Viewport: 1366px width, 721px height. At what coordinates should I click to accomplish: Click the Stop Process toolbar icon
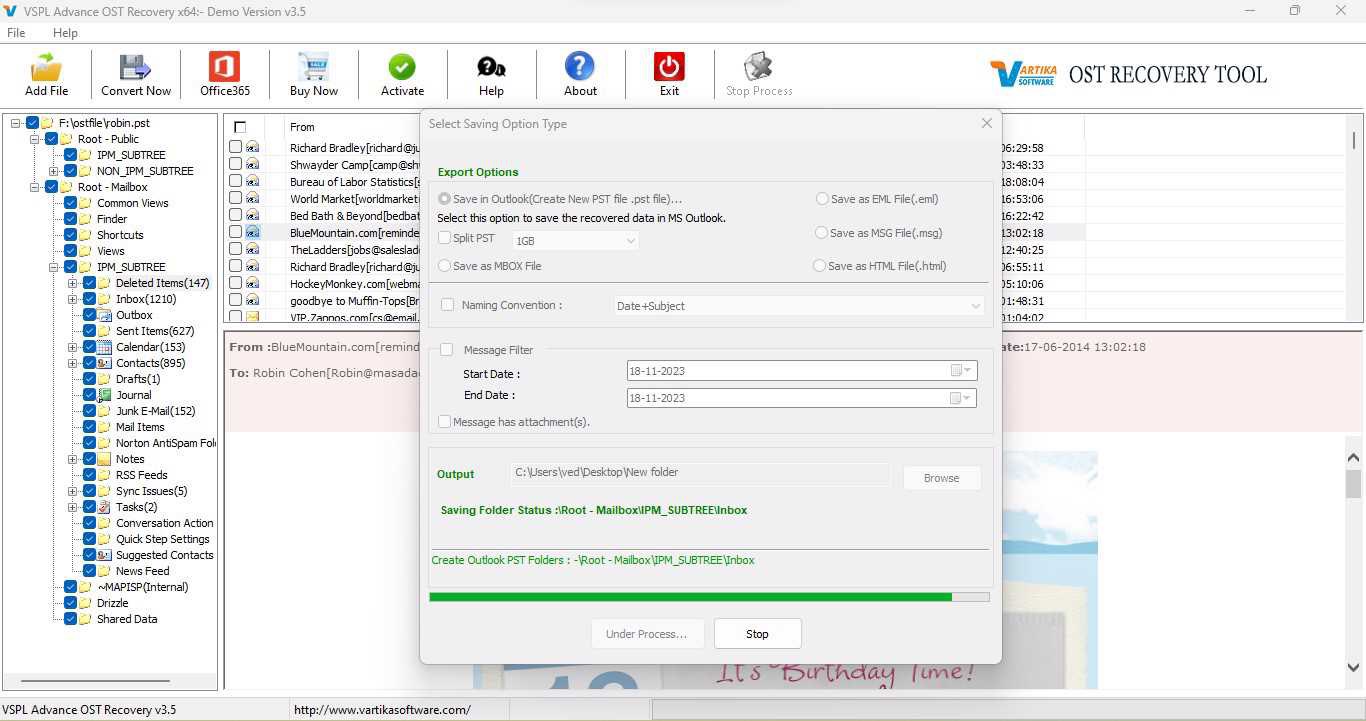click(x=759, y=67)
